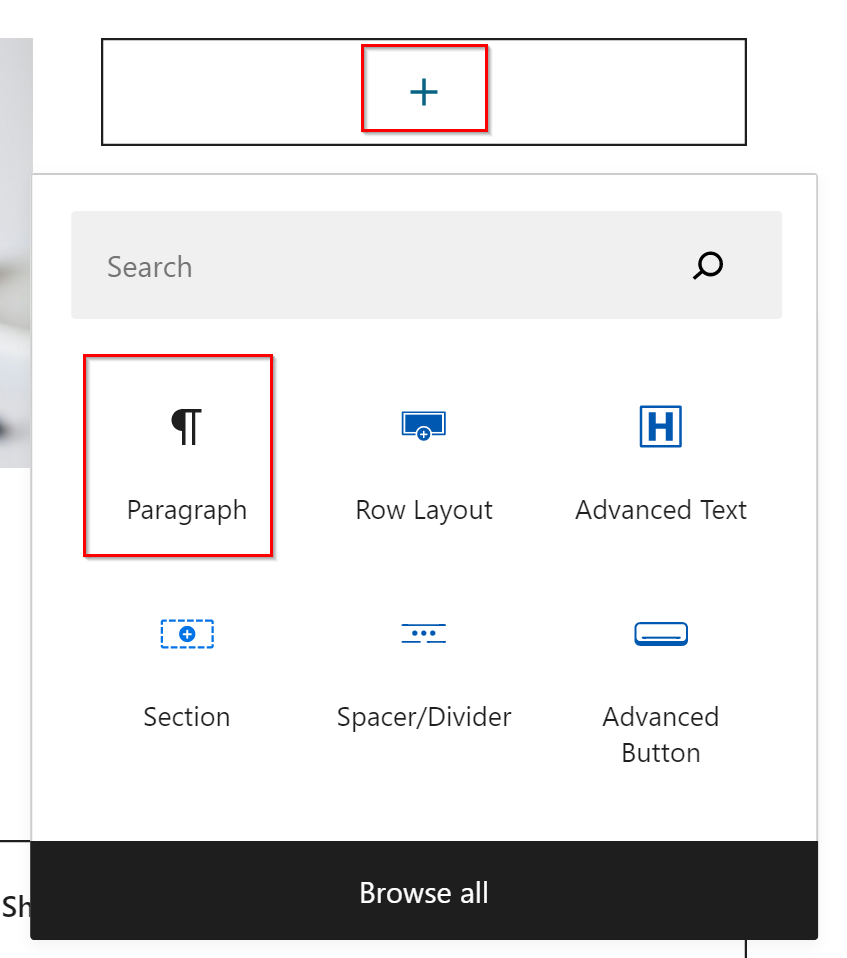The height and width of the screenshot is (958, 847).
Task: Click the plus add block icon
Action: click(x=424, y=92)
